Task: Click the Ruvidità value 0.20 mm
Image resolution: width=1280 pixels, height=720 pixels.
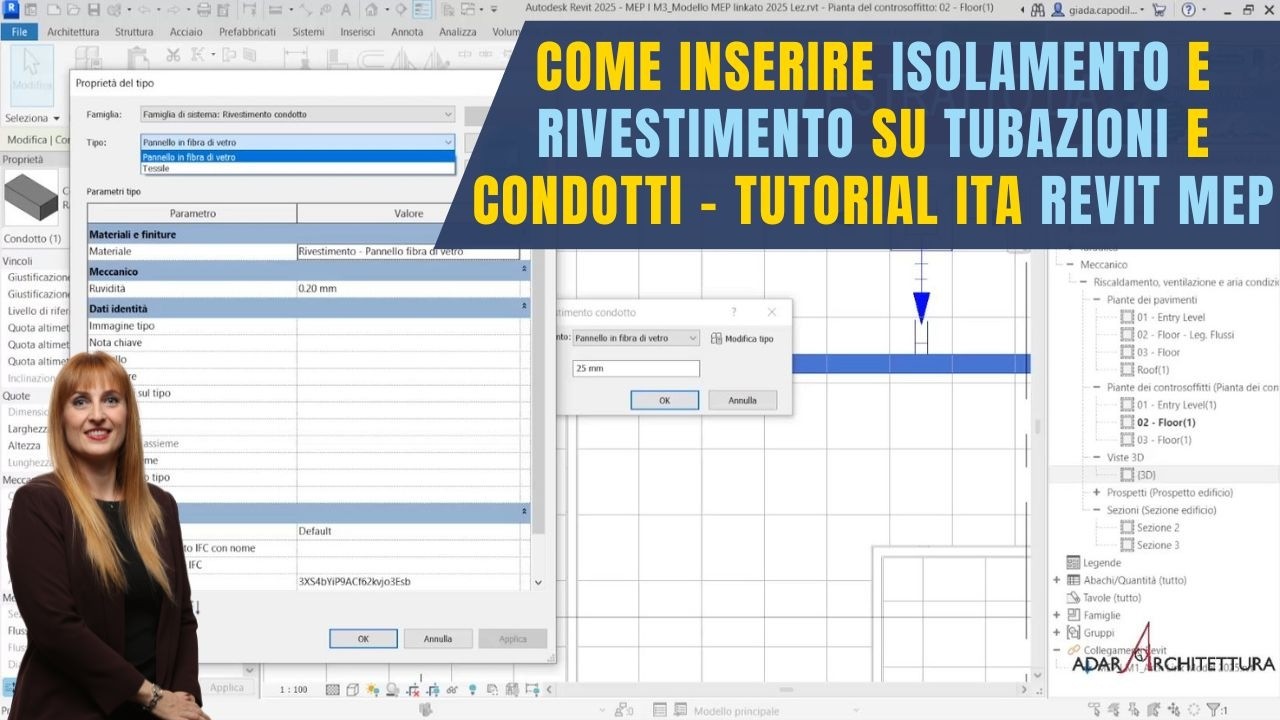Action: pyautogui.click(x=408, y=288)
